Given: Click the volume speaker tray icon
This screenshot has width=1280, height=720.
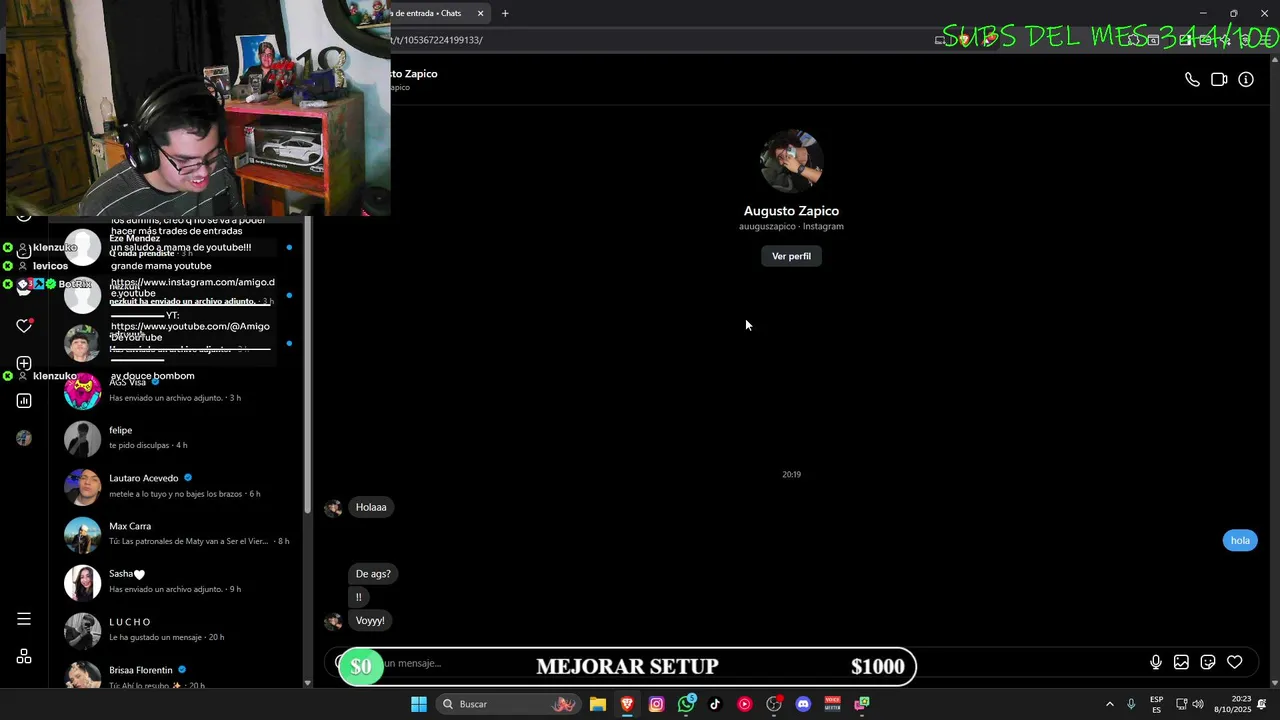Looking at the screenshot, I should (1198, 704).
